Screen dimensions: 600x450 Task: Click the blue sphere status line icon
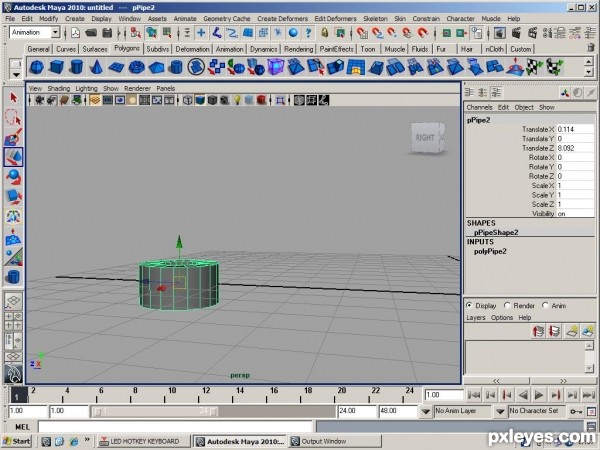293,33
